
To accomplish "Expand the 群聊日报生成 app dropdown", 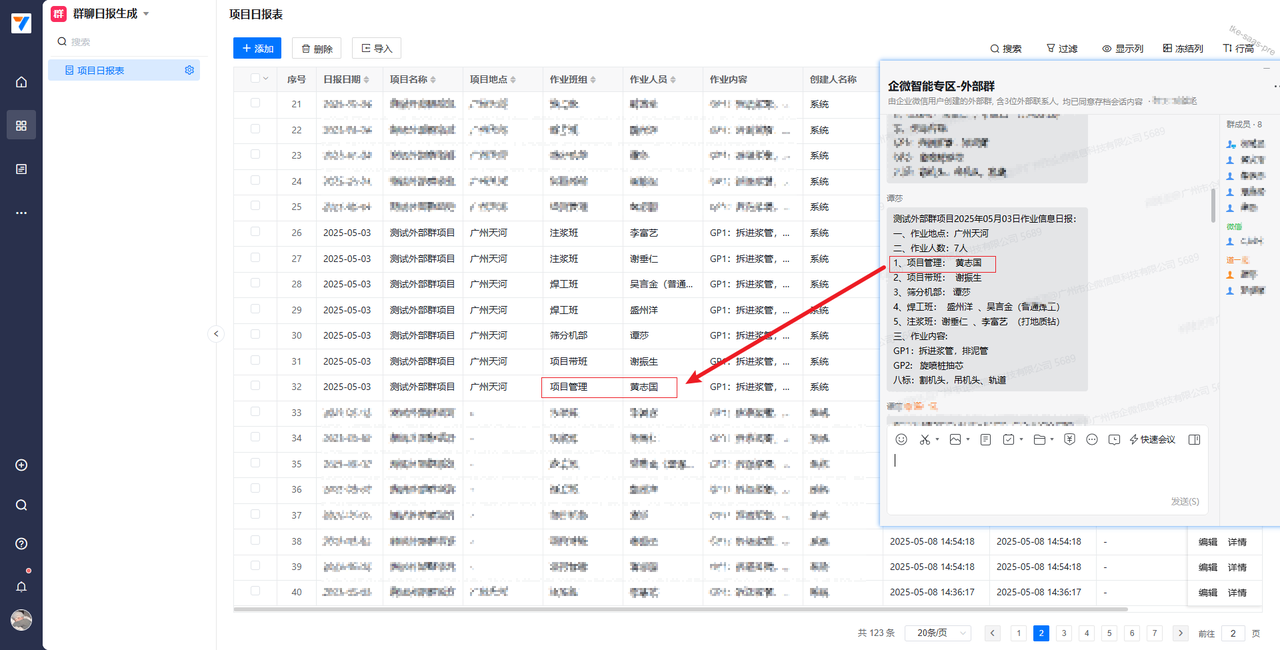I will click(146, 14).
